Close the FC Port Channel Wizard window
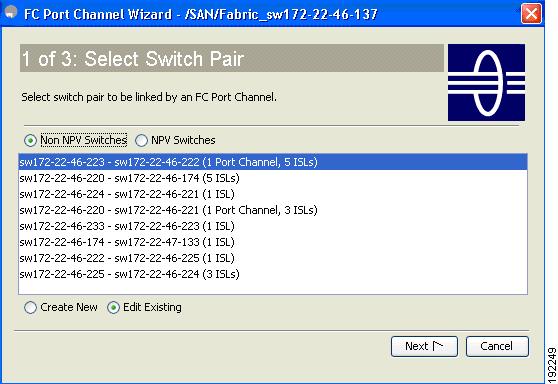This screenshot has height=384, width=558. click(531, 14)
